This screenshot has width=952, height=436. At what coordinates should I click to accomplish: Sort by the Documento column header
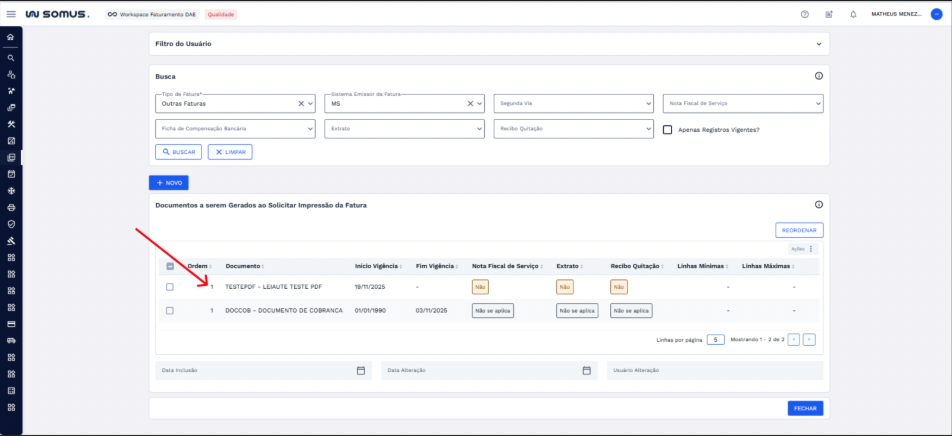pyautogui.click(x=244, y=266)
